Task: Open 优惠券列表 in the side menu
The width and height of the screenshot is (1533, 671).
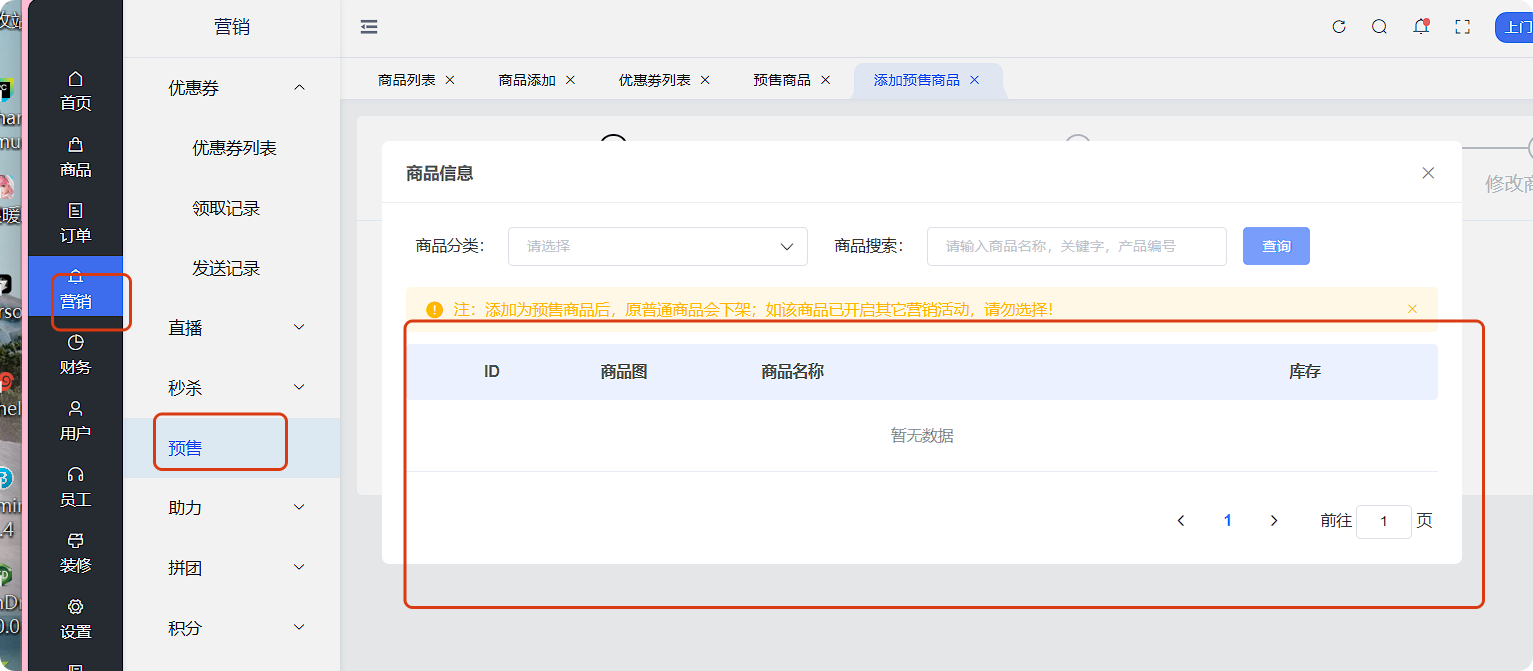Action: coord(234,148)
